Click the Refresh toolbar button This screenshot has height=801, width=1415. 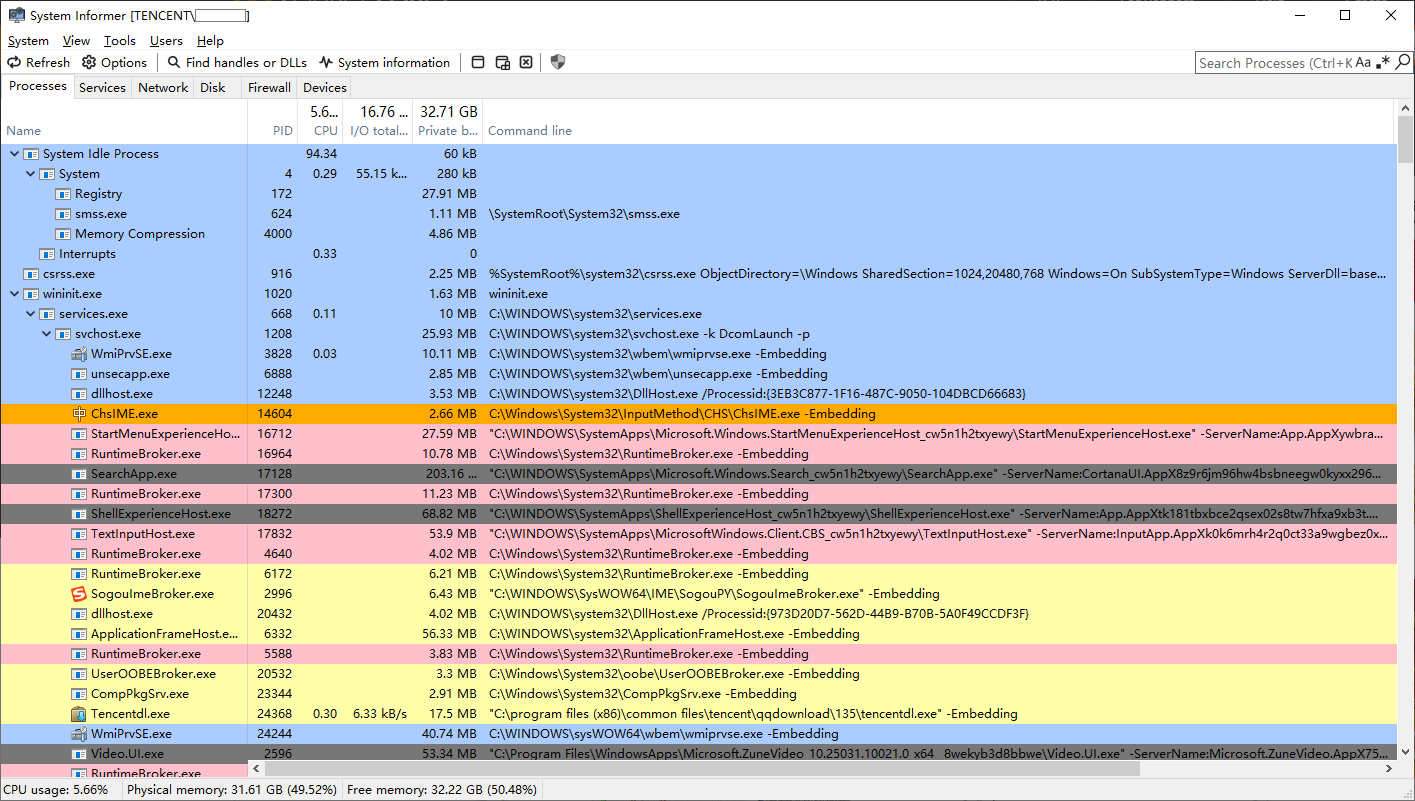pyautogui.click(x=39, y=62)
